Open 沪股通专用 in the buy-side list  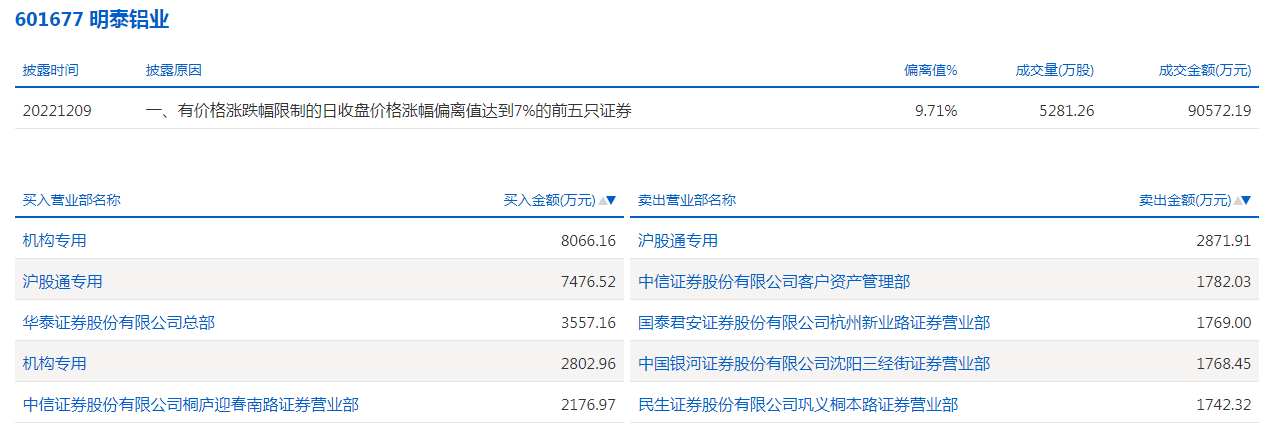point(63,281)
